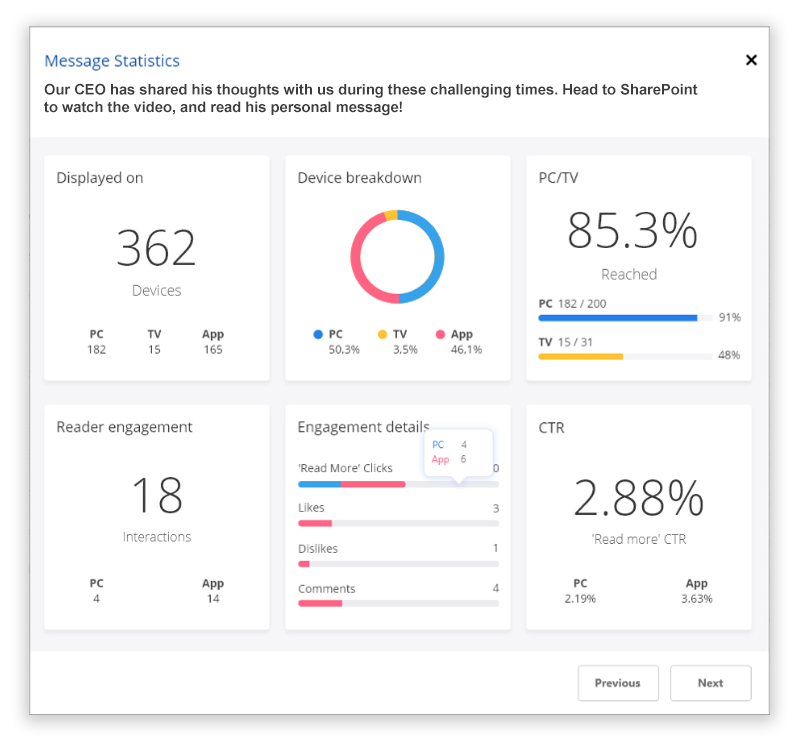Click the Previous button
The height and width of the screenshot is (756, 800).
617,683
